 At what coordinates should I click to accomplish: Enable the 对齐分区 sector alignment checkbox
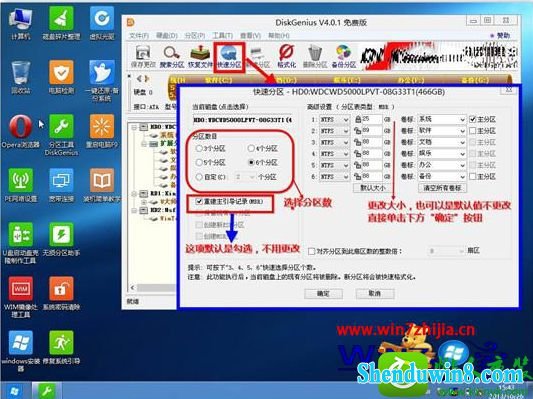(311, 251)
